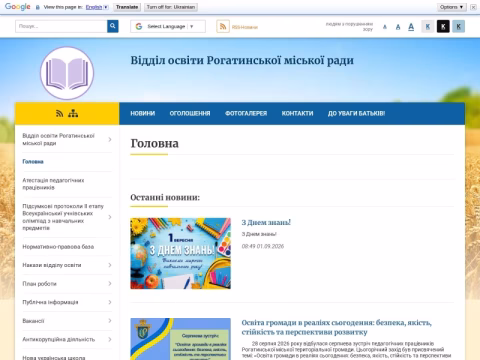Click into the Пошук search field

pyautogui.click(x=61, y=26)
